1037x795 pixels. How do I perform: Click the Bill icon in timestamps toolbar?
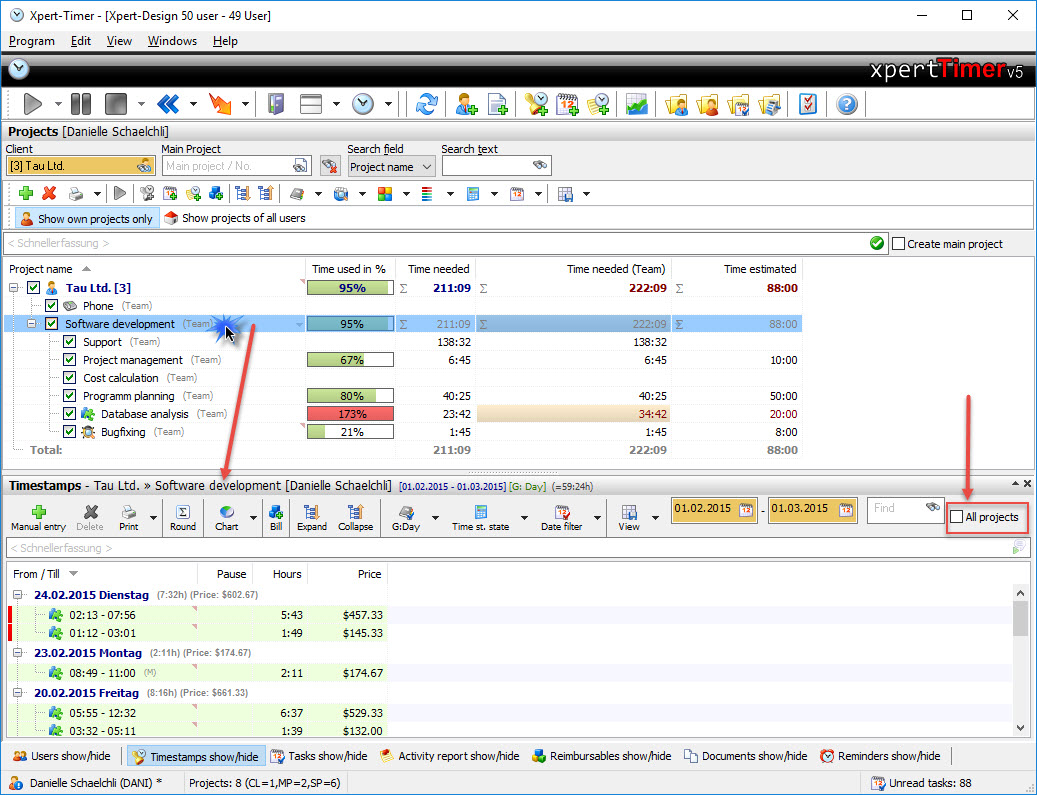[276, 517]
